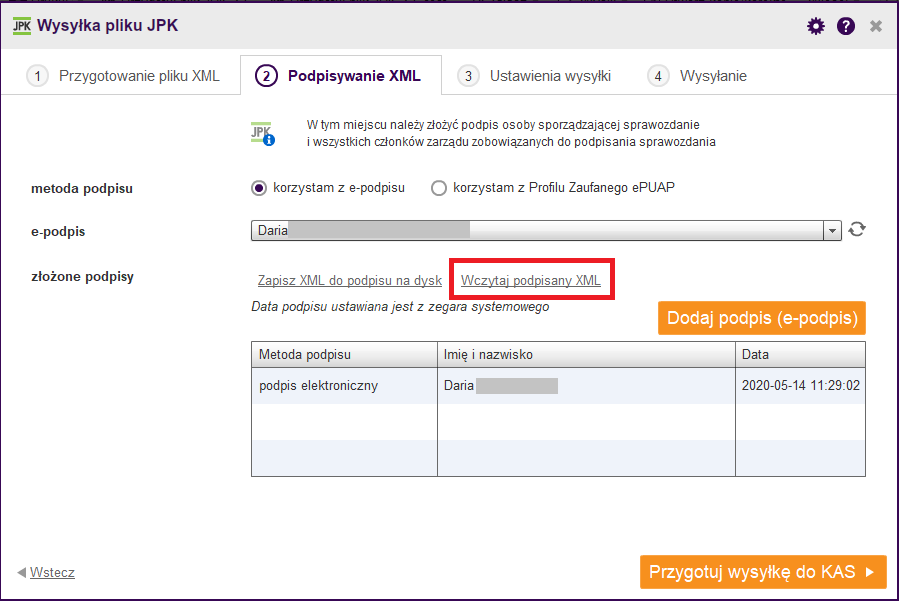Choose korzystam z Profilu Zaufanego ePUAP
This screenshot has height=601, width=899.
pos(439,188)
